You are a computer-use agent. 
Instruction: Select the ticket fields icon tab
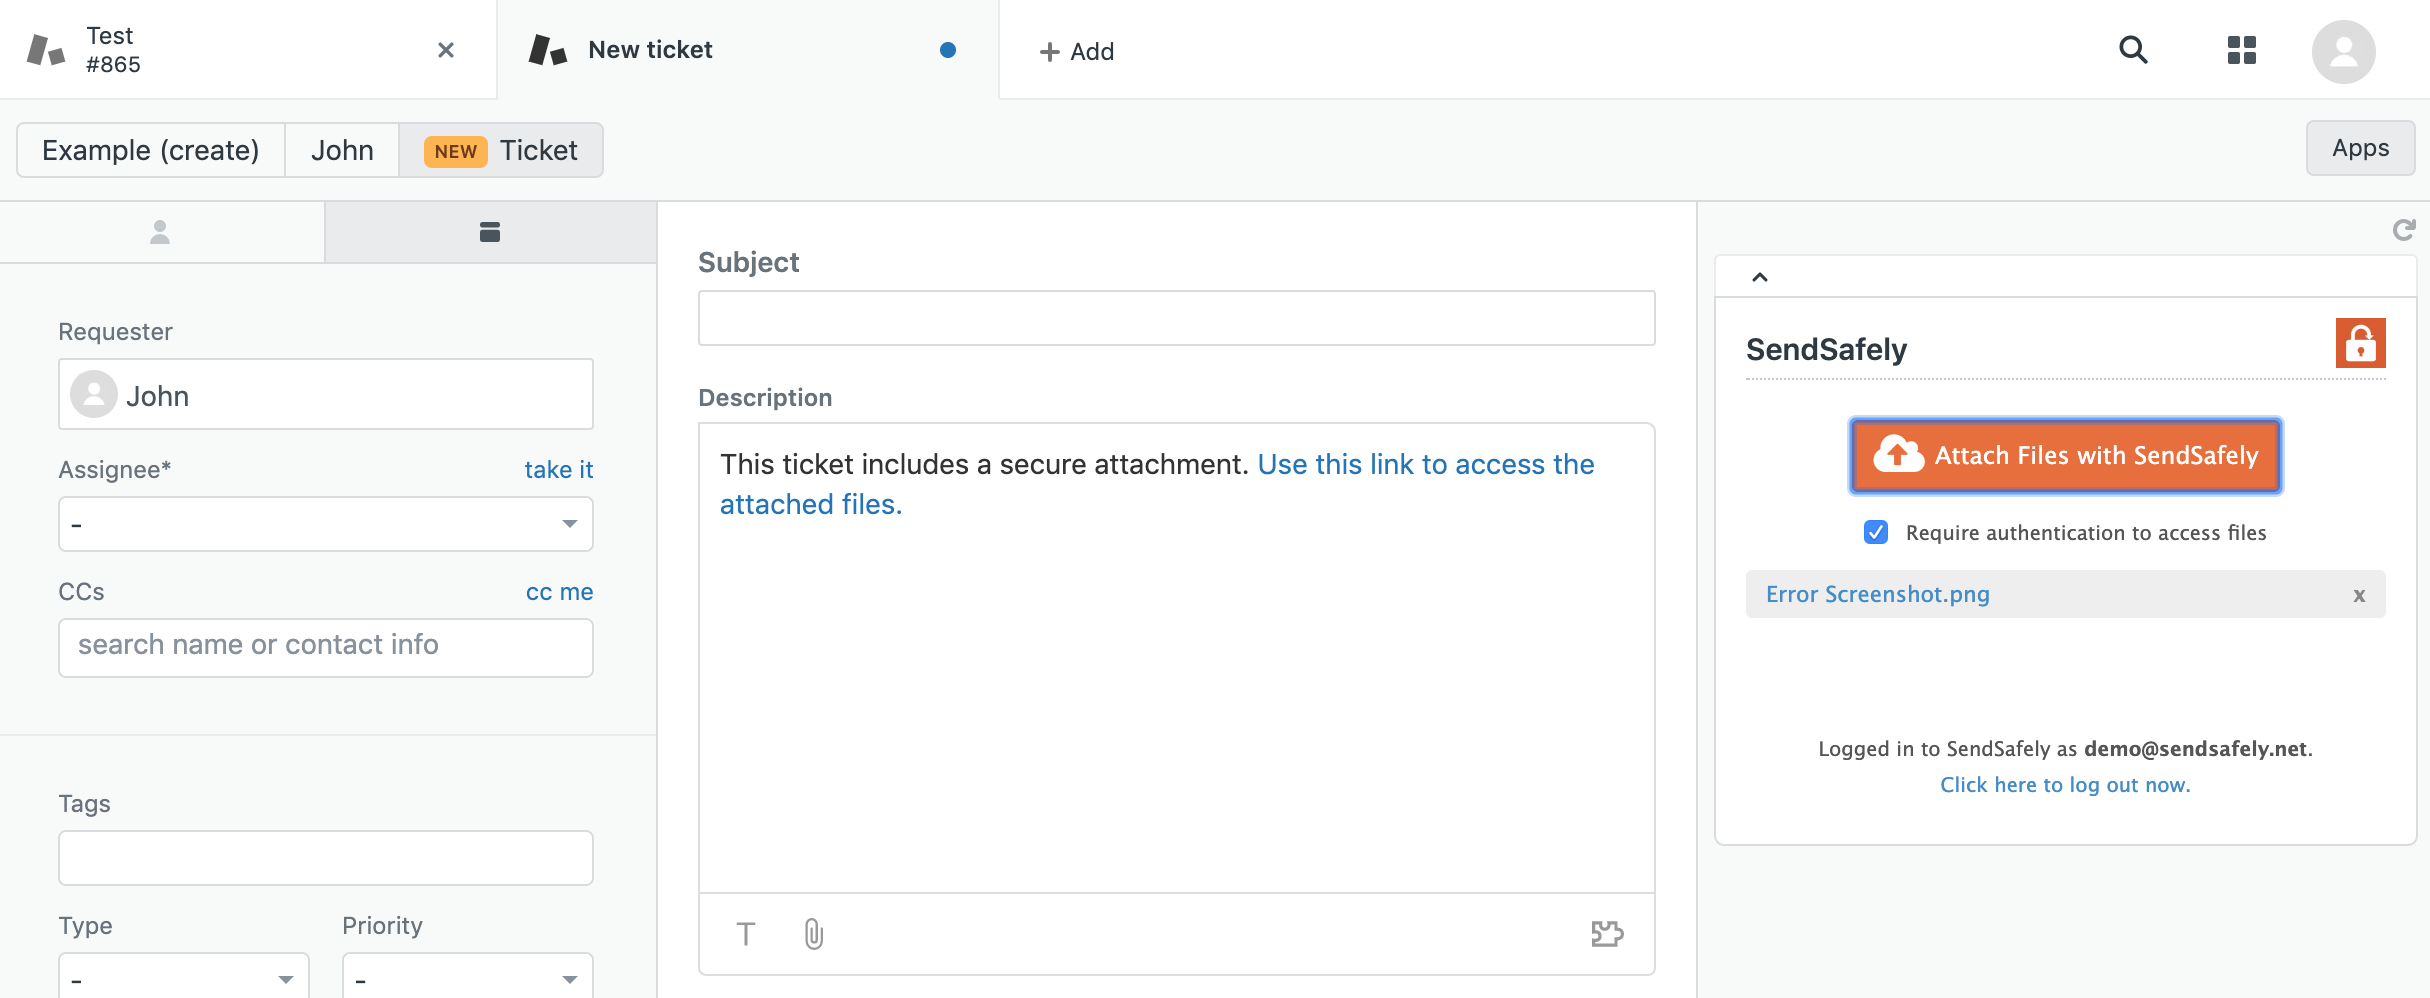click(x=488, y=232)
